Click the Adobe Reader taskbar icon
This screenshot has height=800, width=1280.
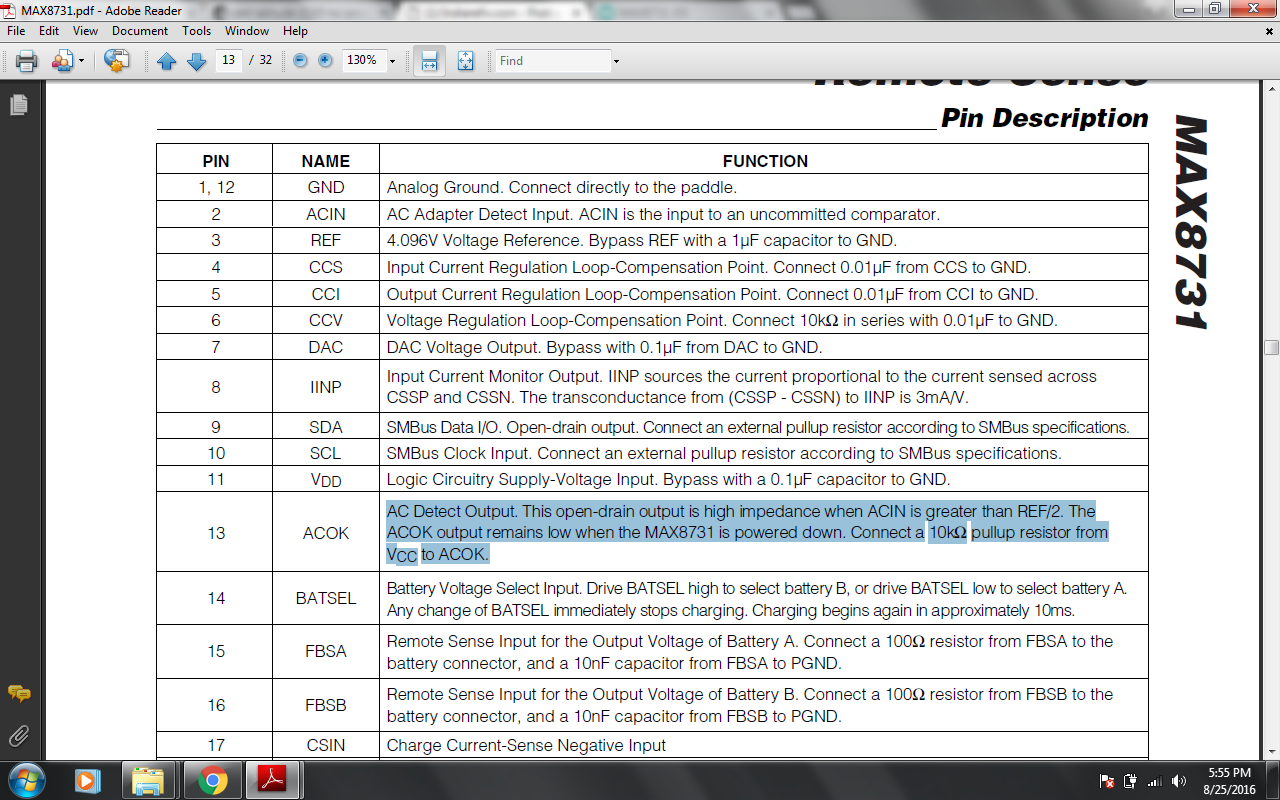[x=274, y=780]
